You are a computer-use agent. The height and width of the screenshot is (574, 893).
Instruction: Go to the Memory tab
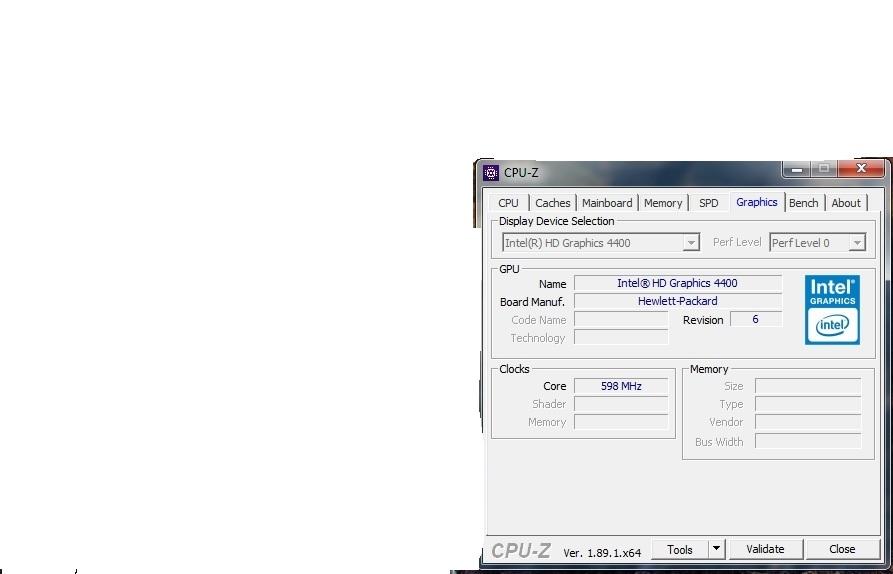(x=663, y=203)
